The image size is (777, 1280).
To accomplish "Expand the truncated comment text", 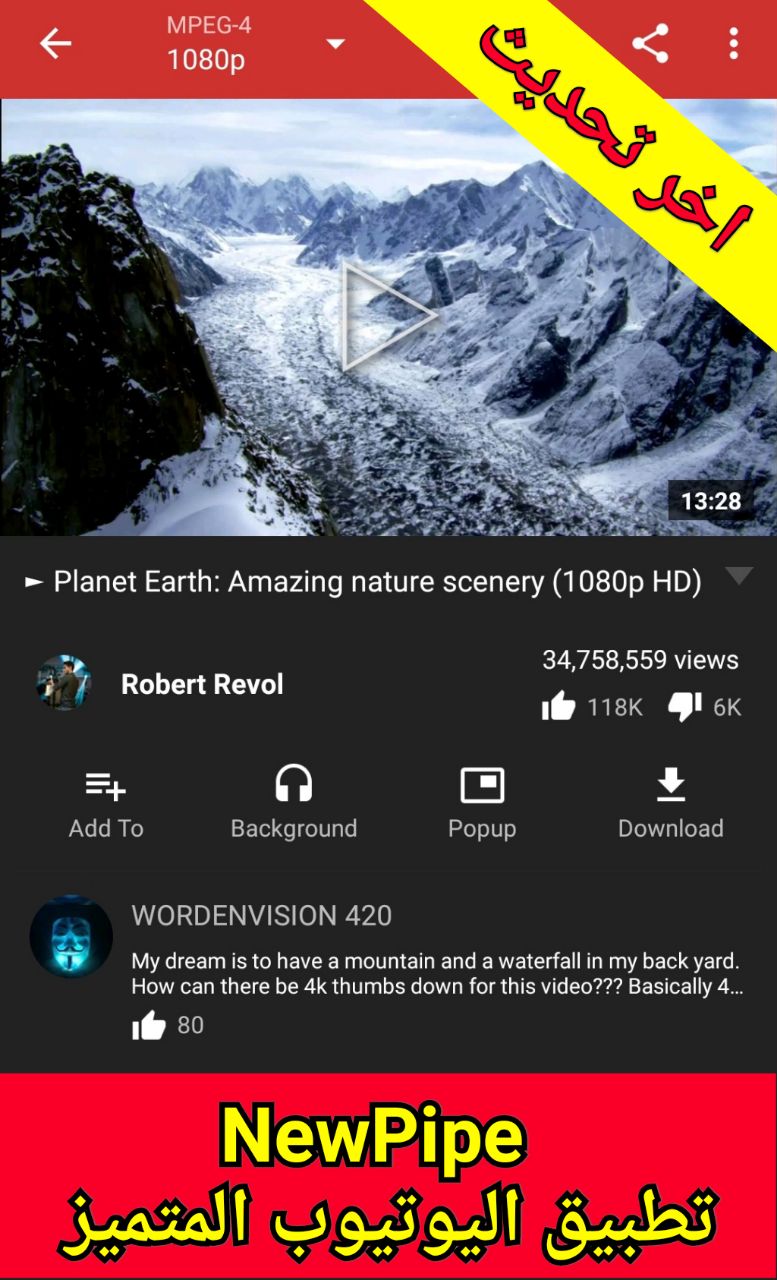I will 437,974.
